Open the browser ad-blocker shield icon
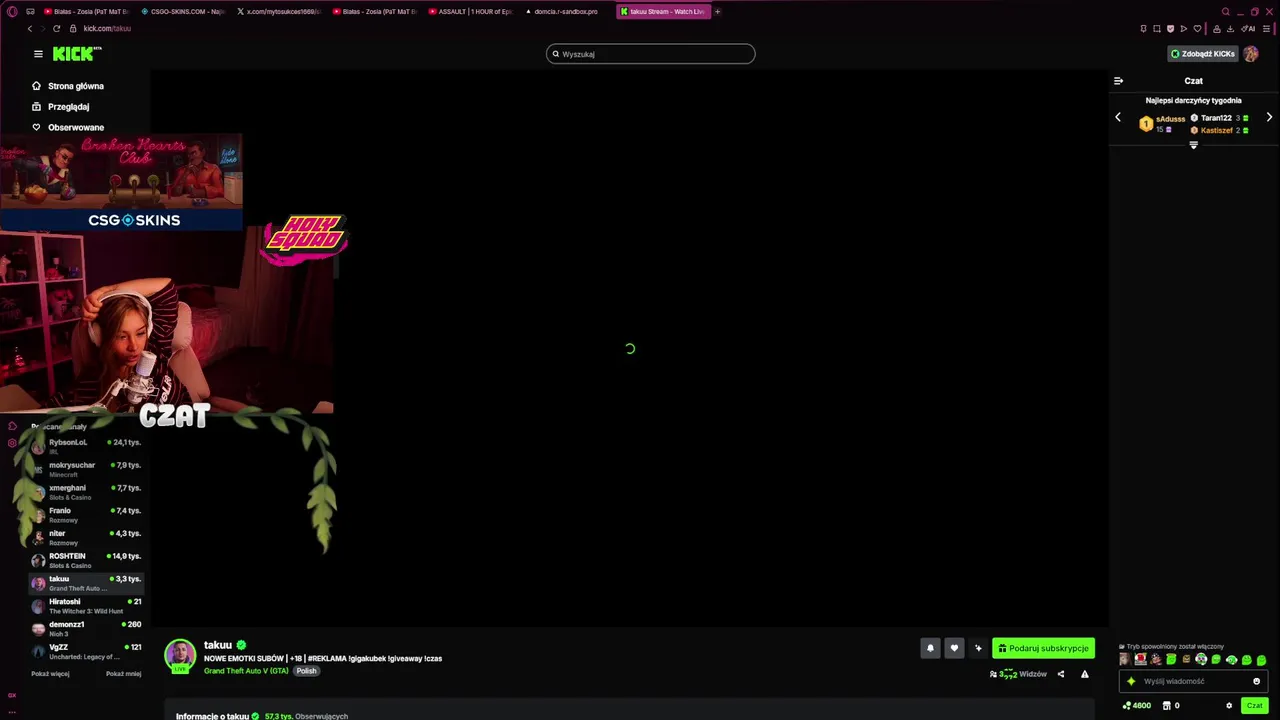 pyautogui.click(x=1170, y=28)
